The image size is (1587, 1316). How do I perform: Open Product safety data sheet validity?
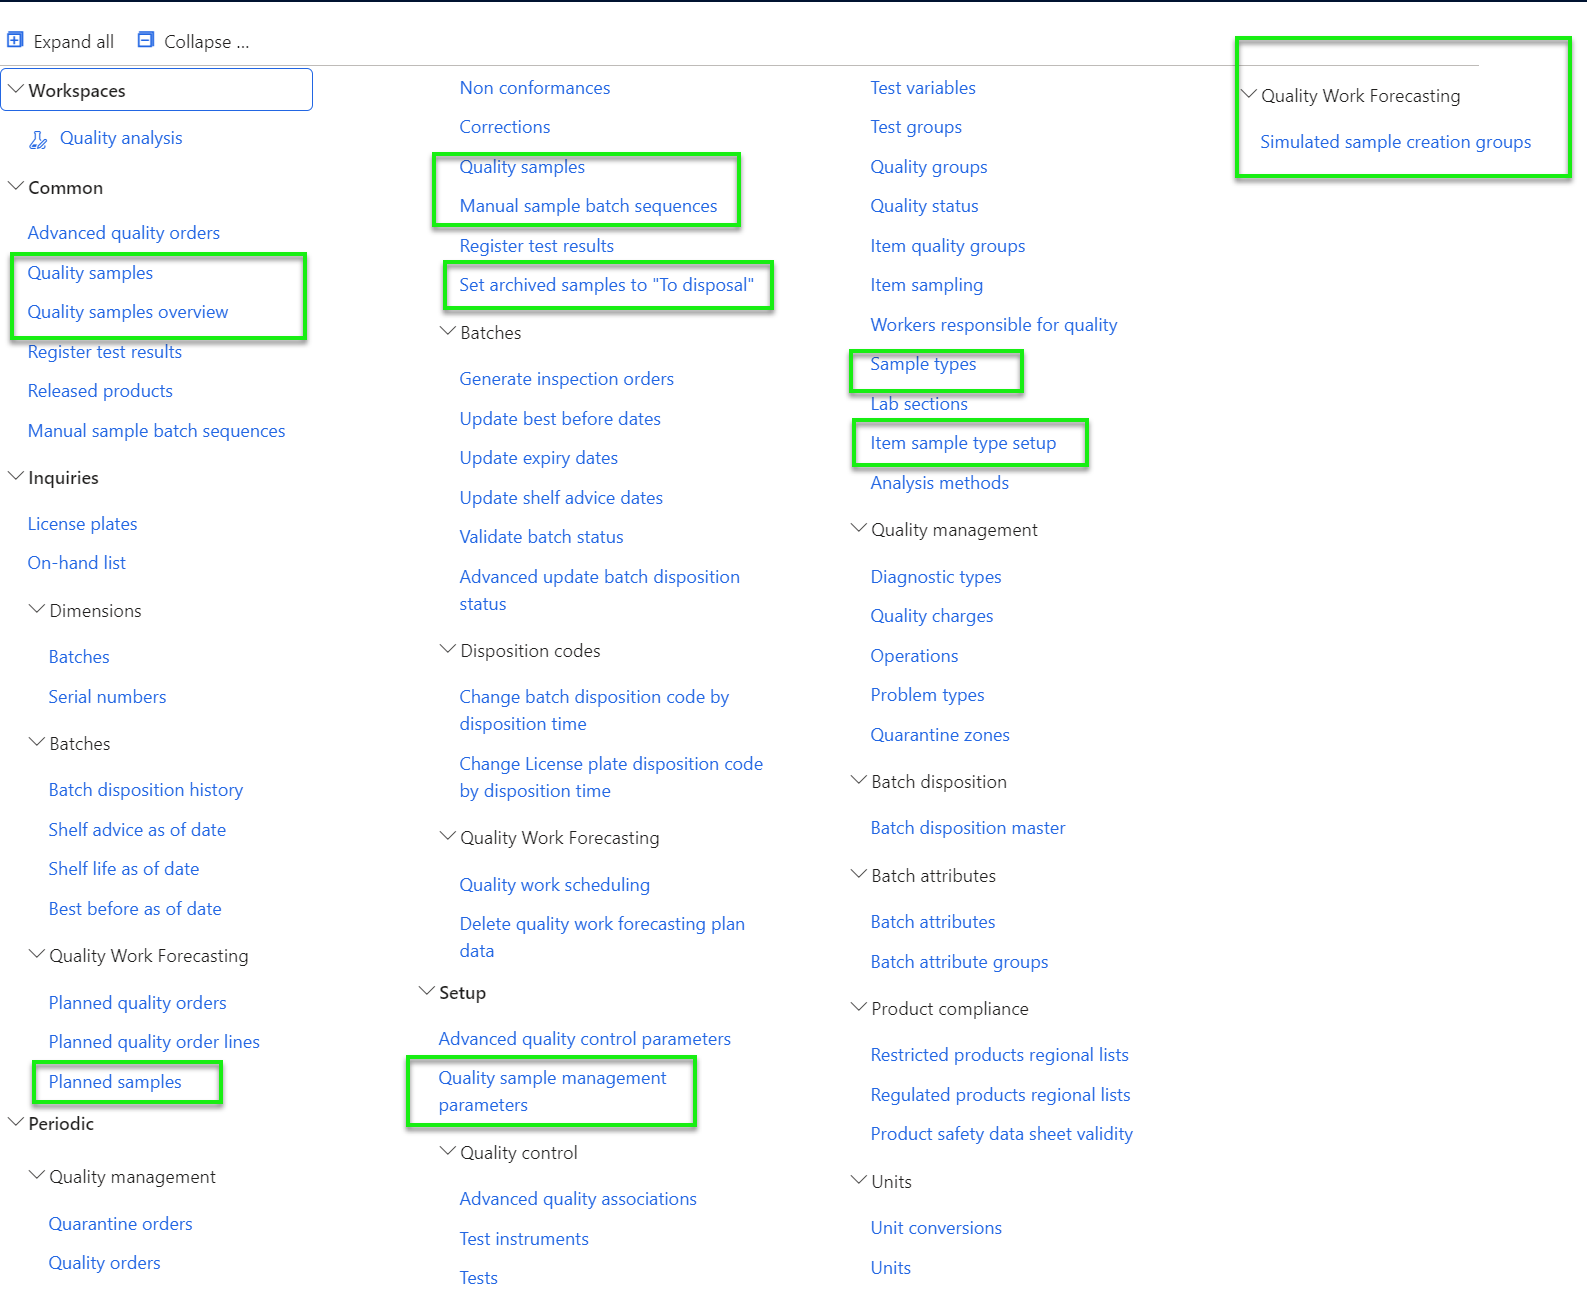[1002, 1134]
